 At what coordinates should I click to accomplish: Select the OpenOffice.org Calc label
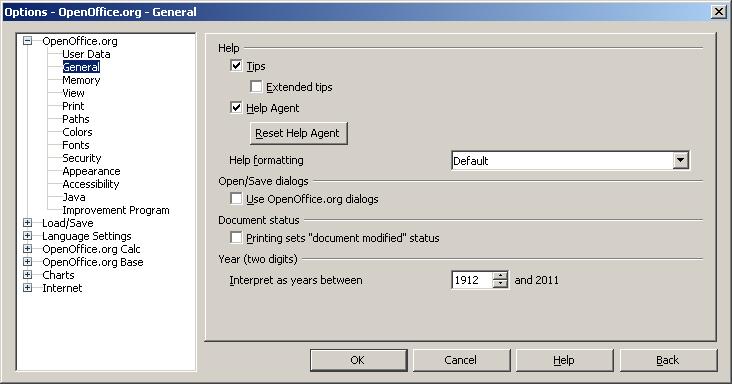coord(92,249)
